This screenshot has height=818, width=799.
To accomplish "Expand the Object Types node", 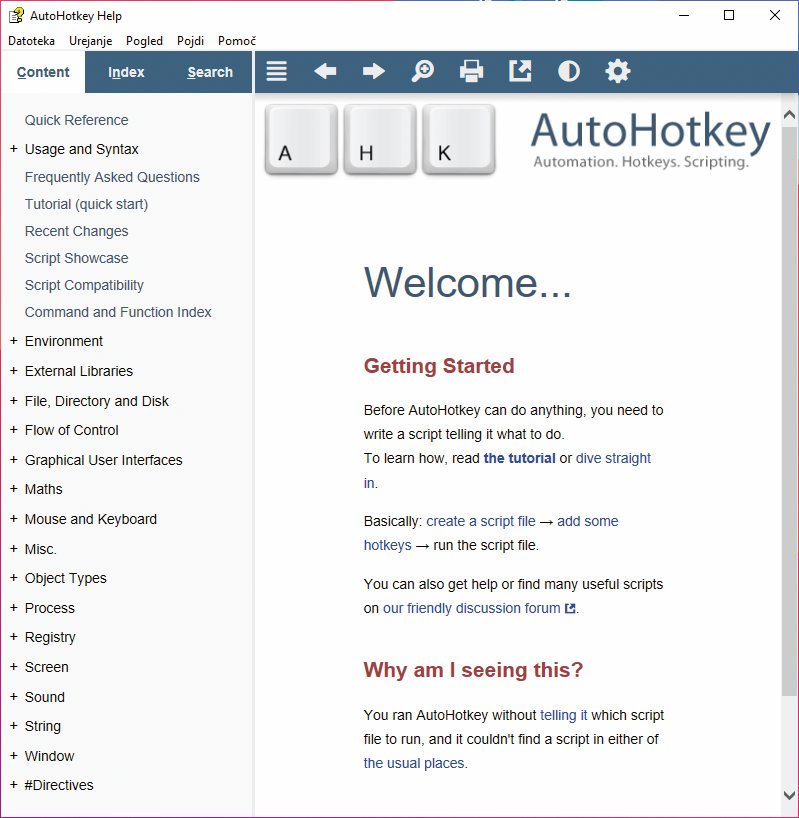I will click(14, 578).
